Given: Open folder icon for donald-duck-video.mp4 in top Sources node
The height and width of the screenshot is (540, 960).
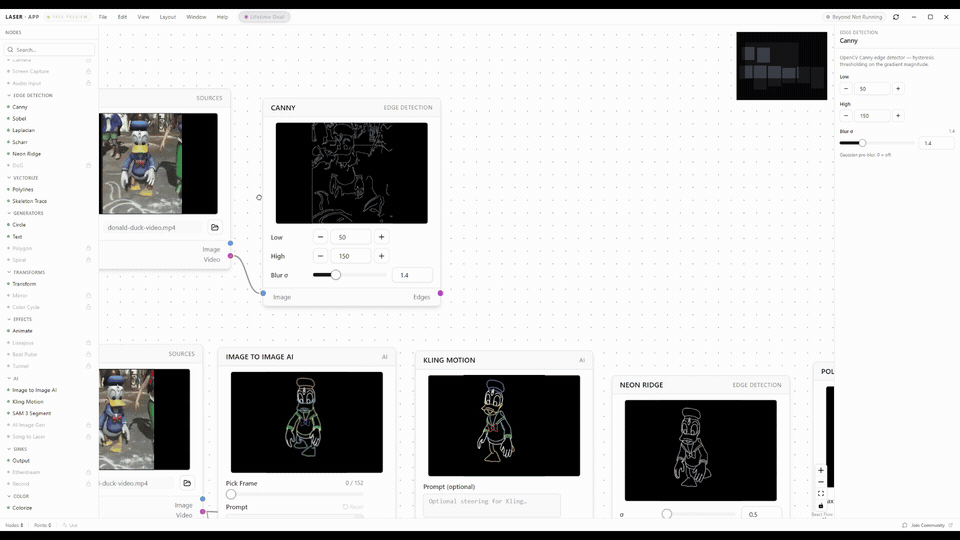Looking at the screenshot, I should (x=215, y=227).
